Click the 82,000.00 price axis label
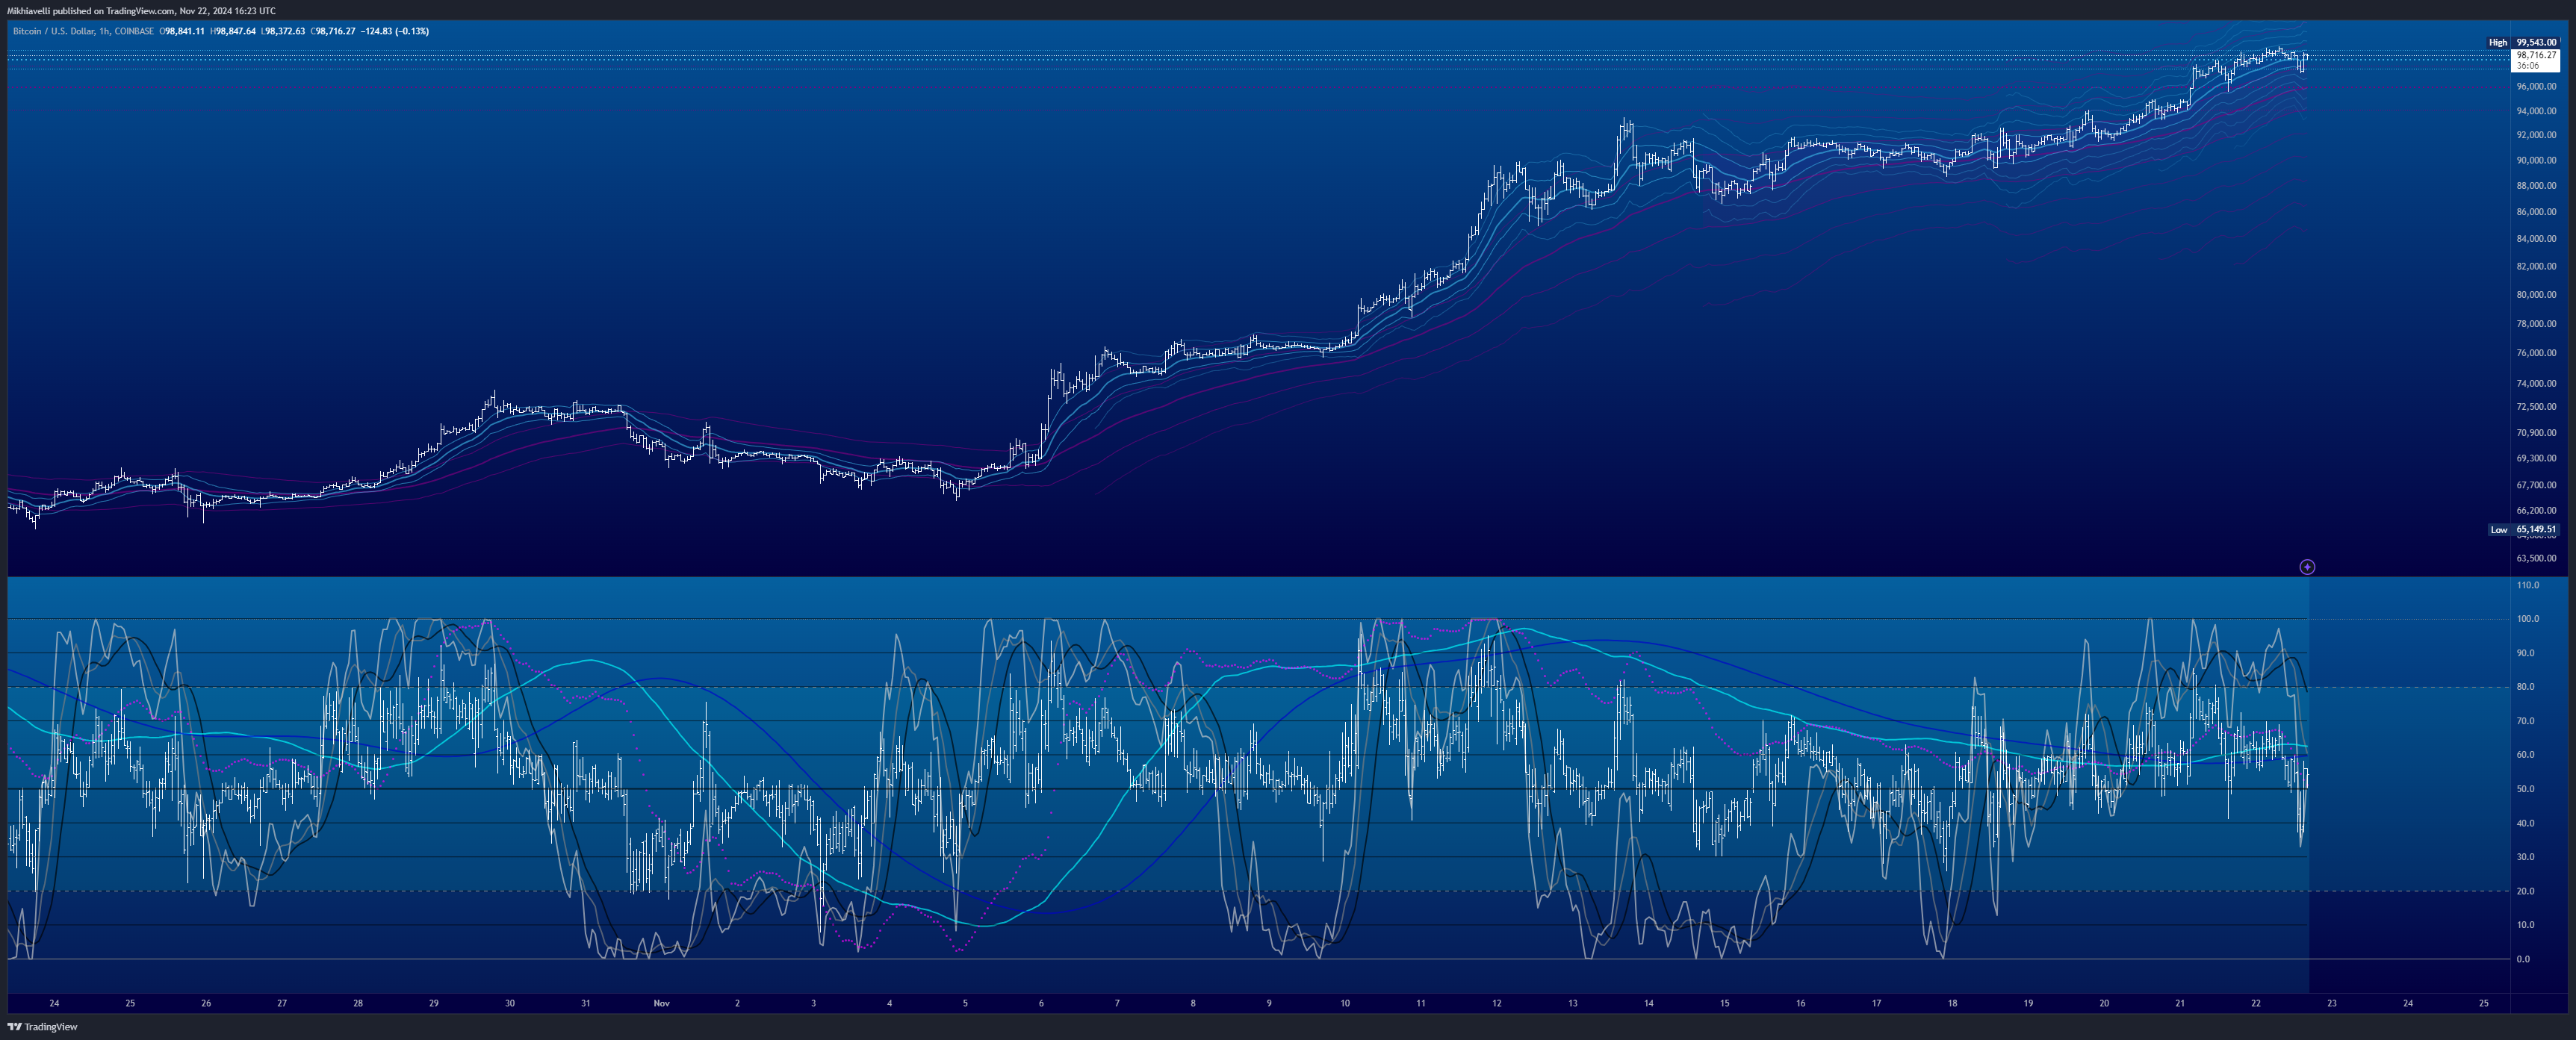 tap(2536, 267)
